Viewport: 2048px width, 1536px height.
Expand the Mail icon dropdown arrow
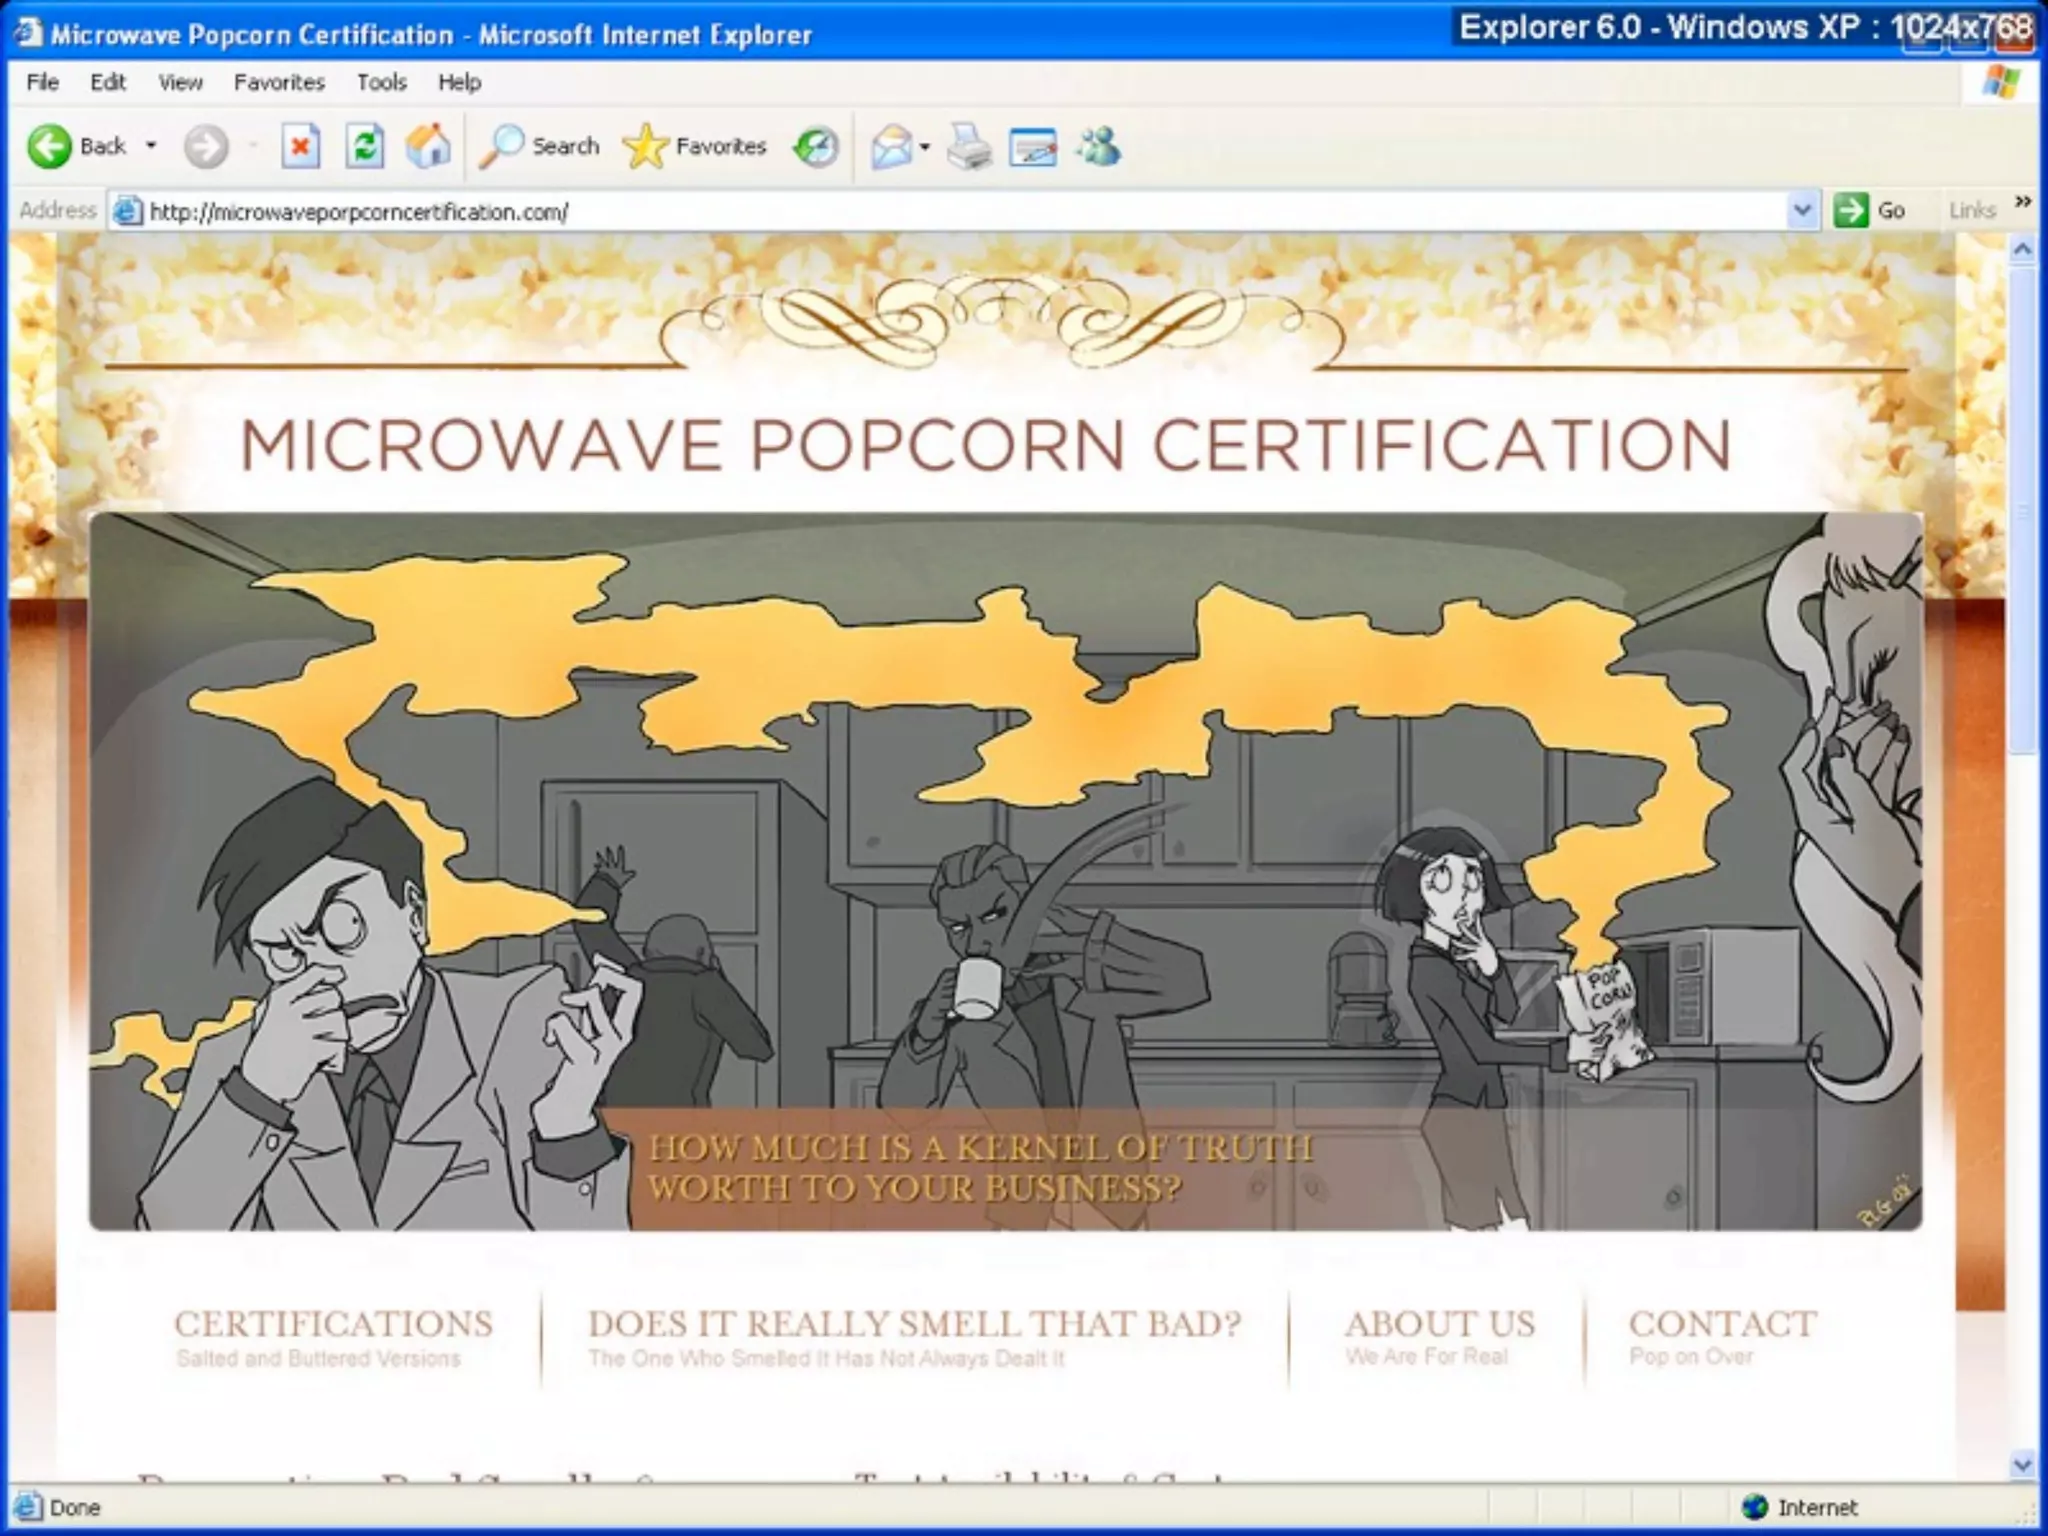point(925,147)
